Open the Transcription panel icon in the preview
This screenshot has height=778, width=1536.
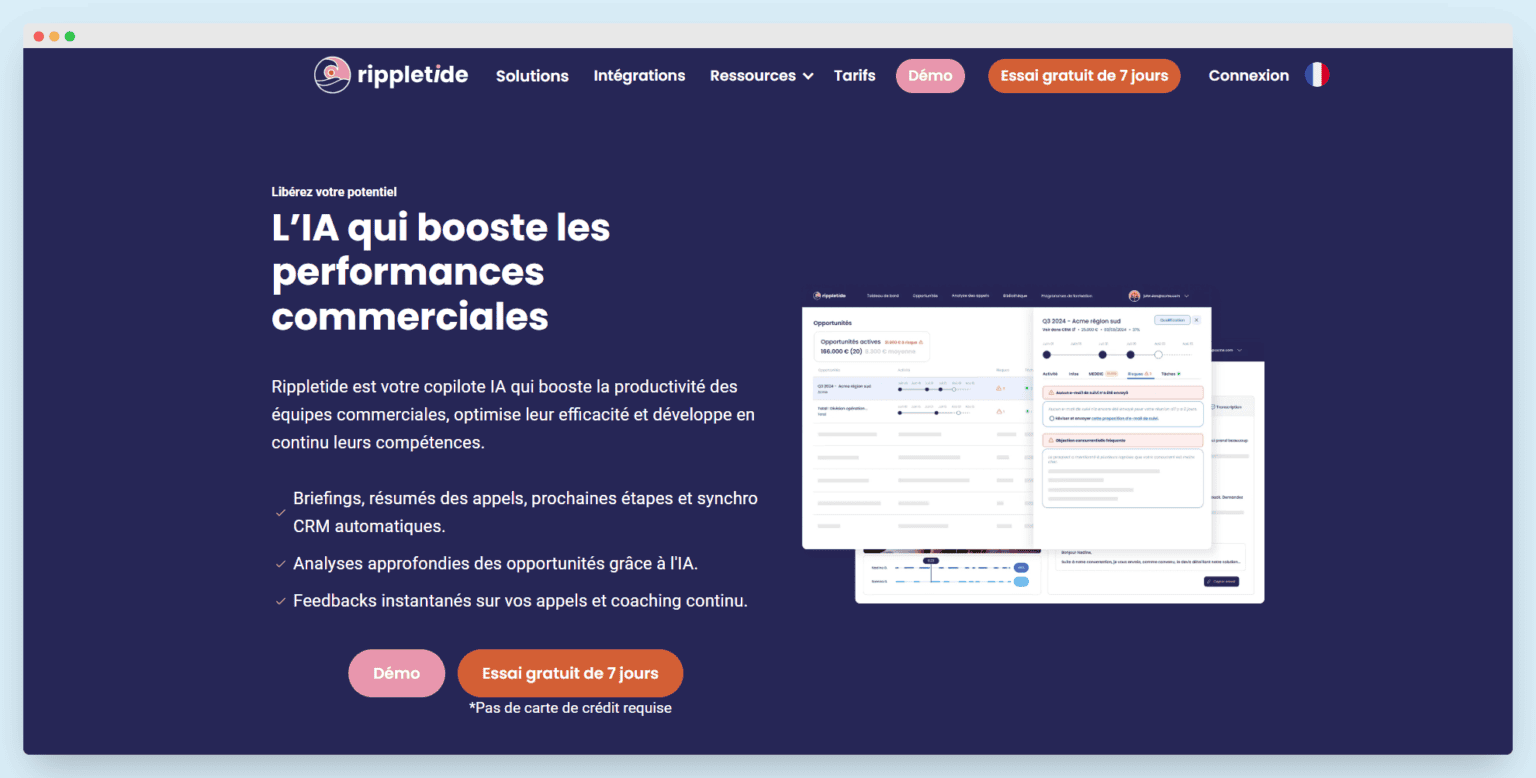1213,406
